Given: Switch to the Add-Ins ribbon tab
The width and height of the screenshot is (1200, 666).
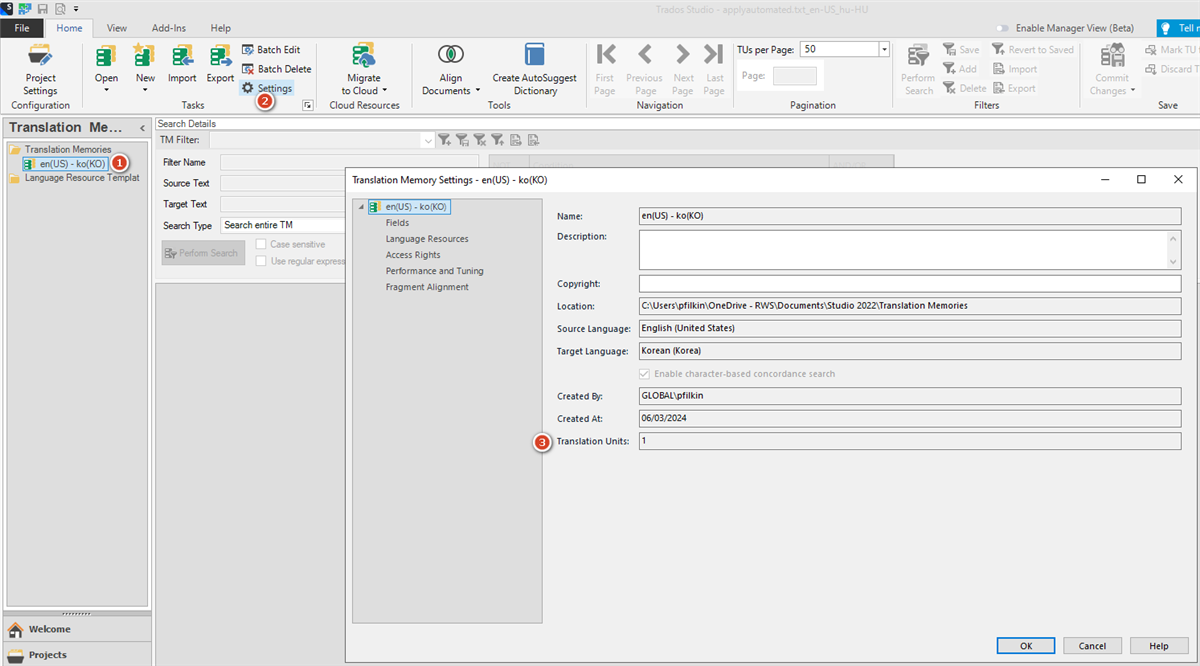Looking at the screenshot, I should pos(168,28).
